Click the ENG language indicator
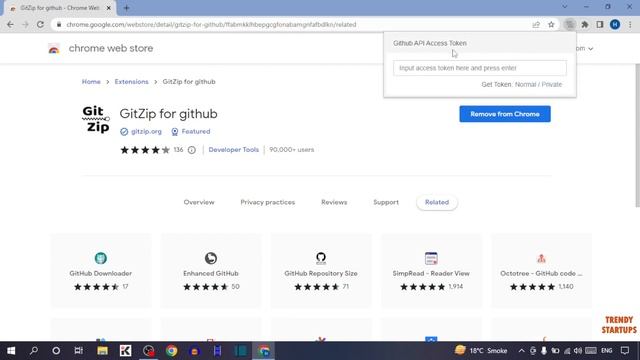Screen dimensions: 640x360 [x=607, y=351]
